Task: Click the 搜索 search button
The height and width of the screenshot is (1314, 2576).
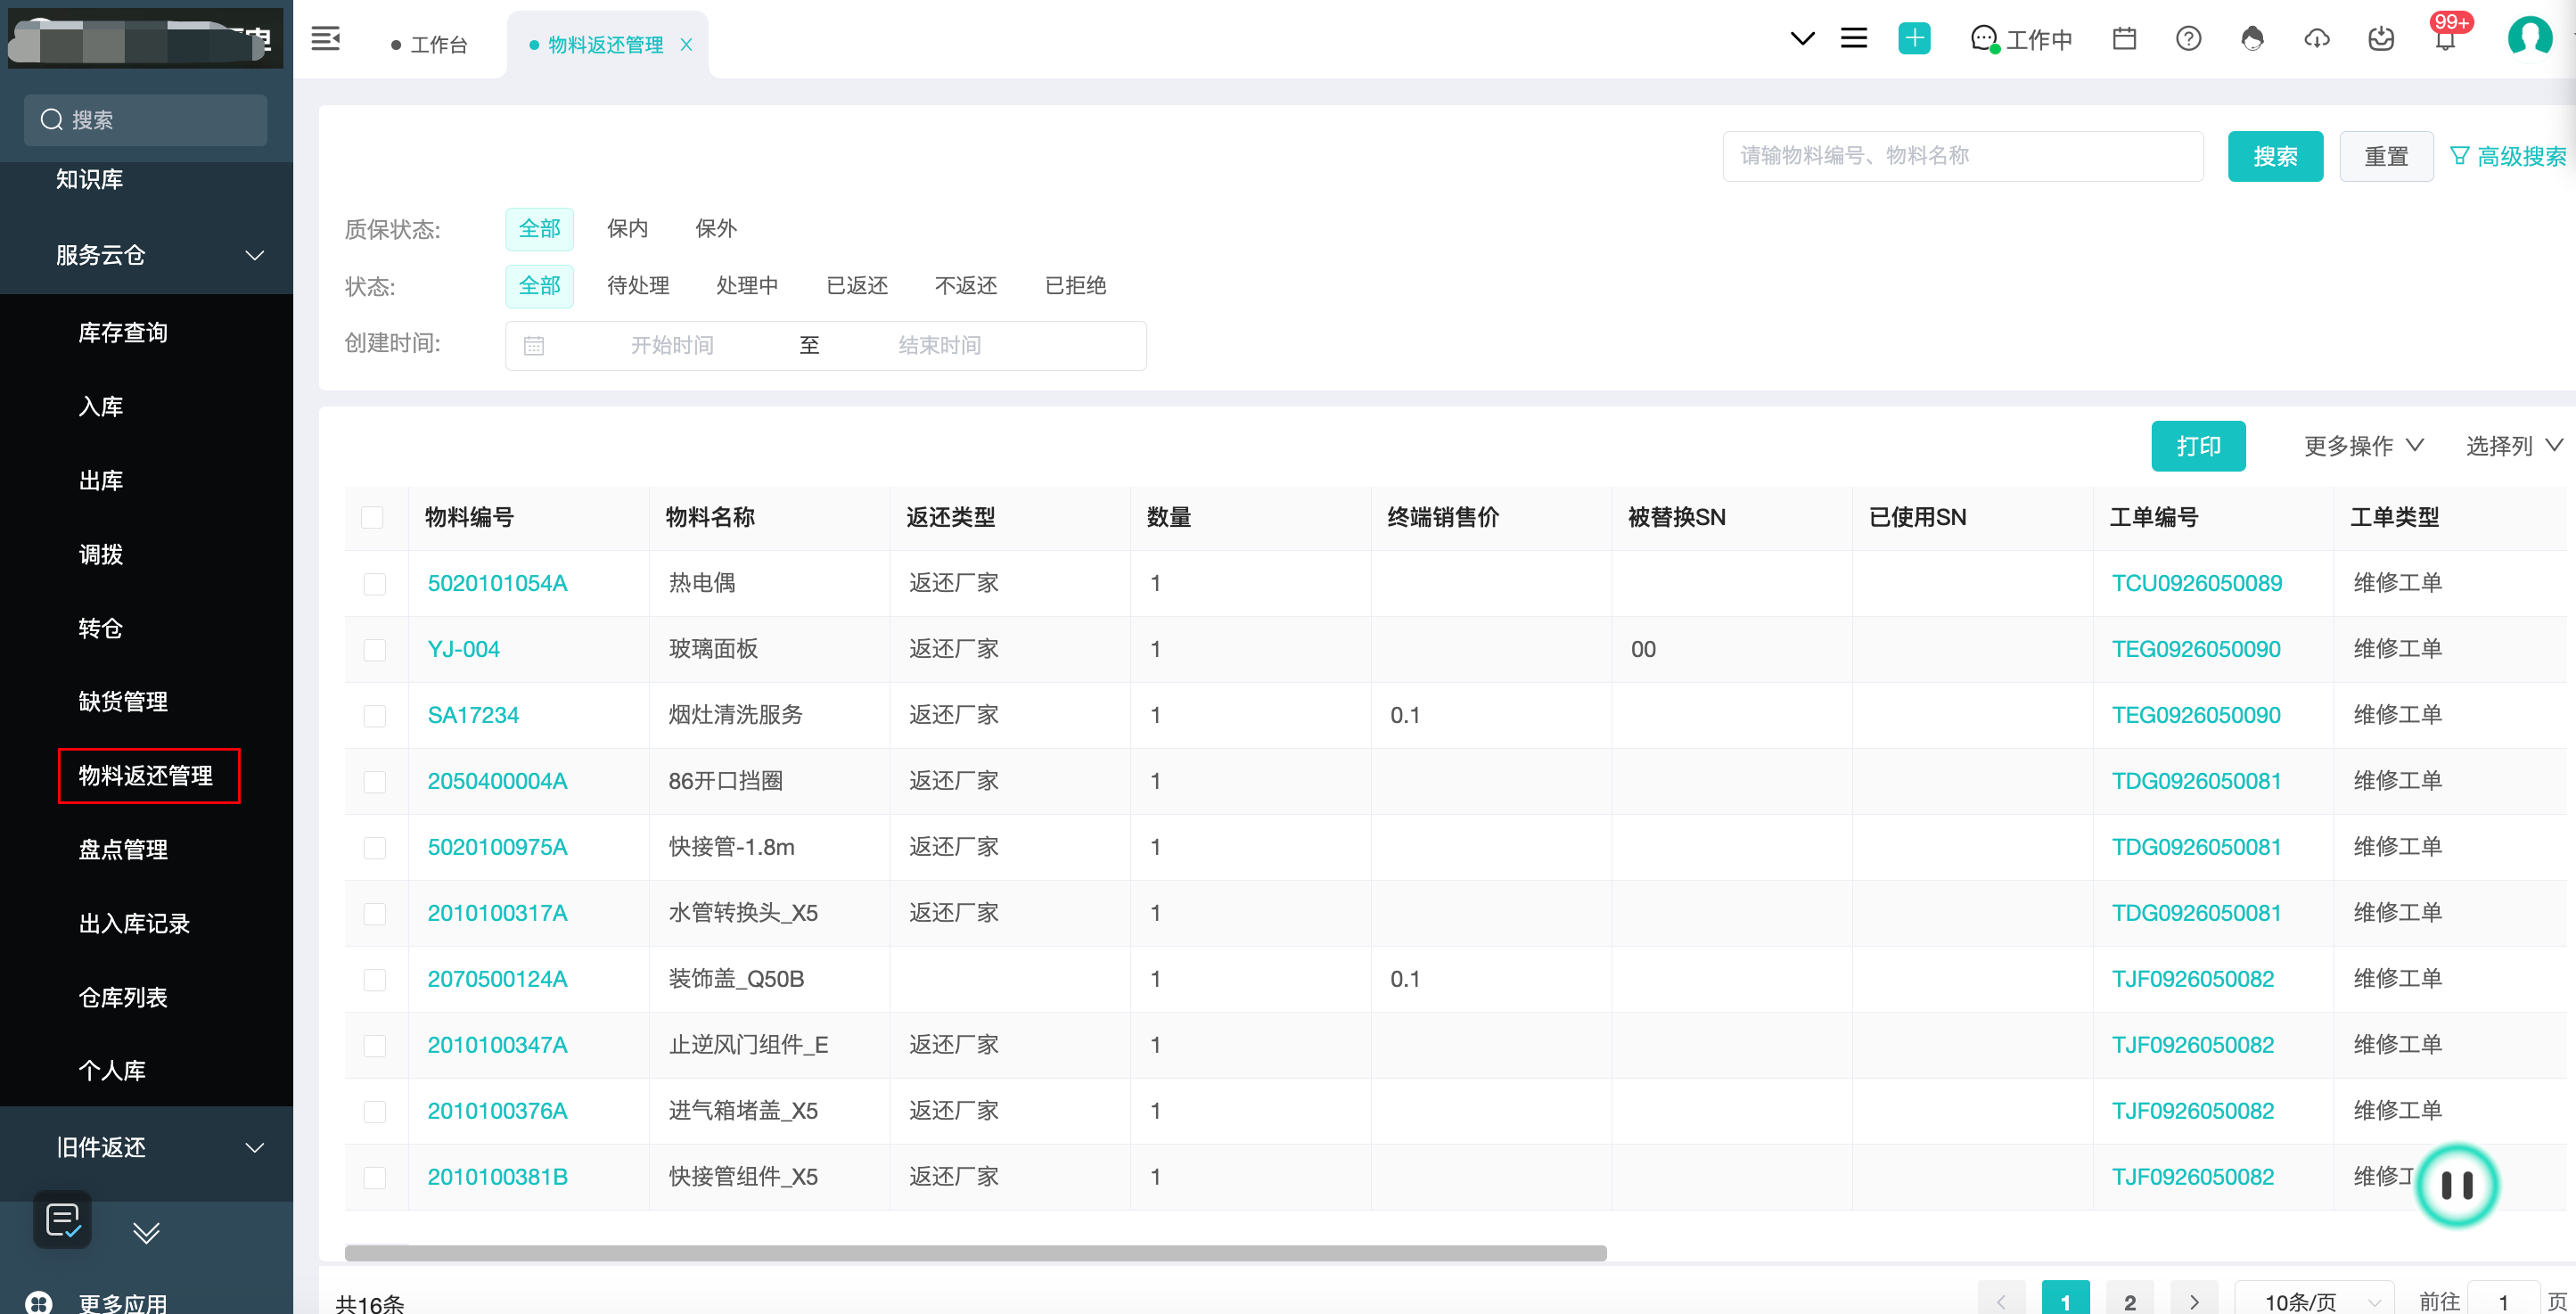Action: [x=2275, y=156]
